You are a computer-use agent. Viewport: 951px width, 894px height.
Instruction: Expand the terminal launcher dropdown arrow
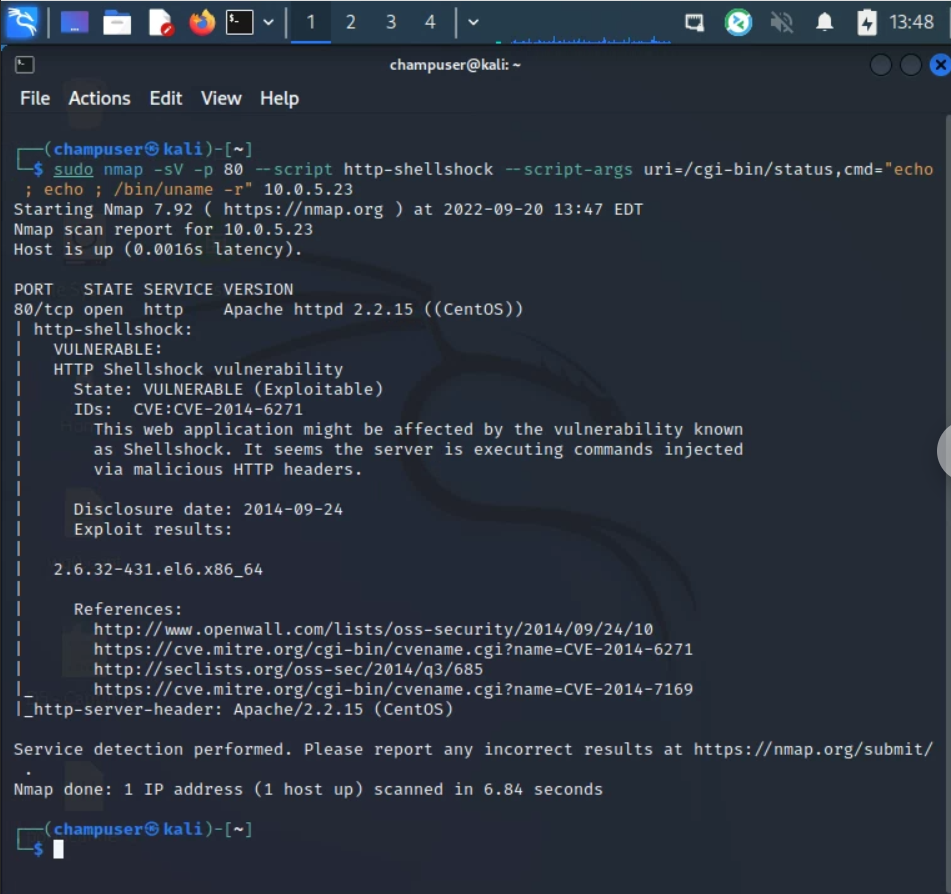tap(268, 22)
